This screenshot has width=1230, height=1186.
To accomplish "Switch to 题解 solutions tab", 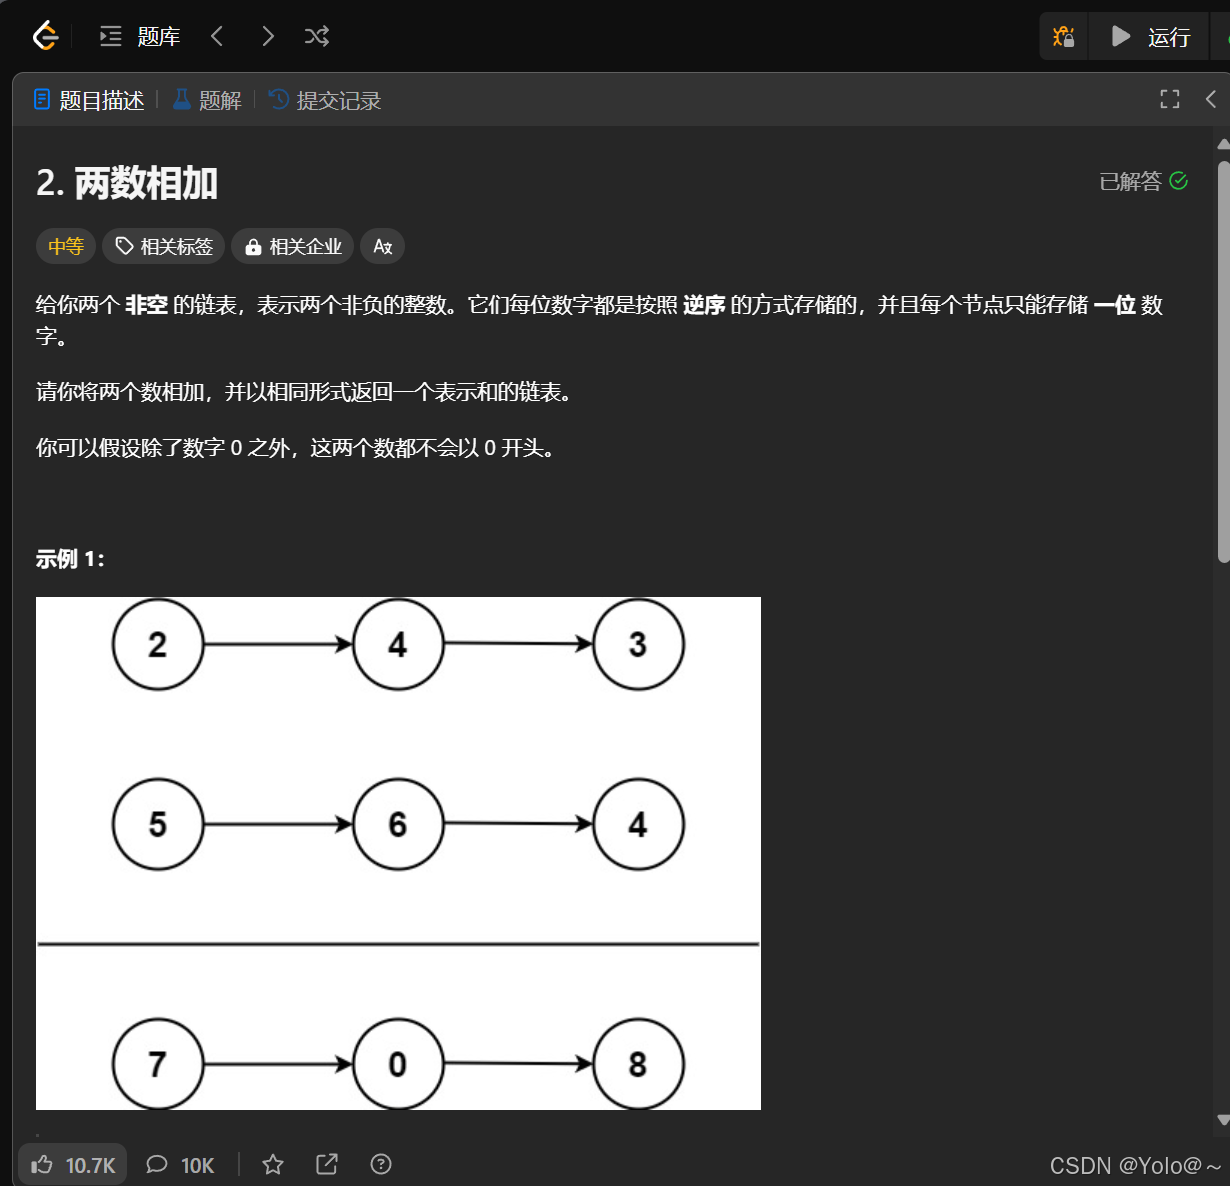I will point(207,100).
